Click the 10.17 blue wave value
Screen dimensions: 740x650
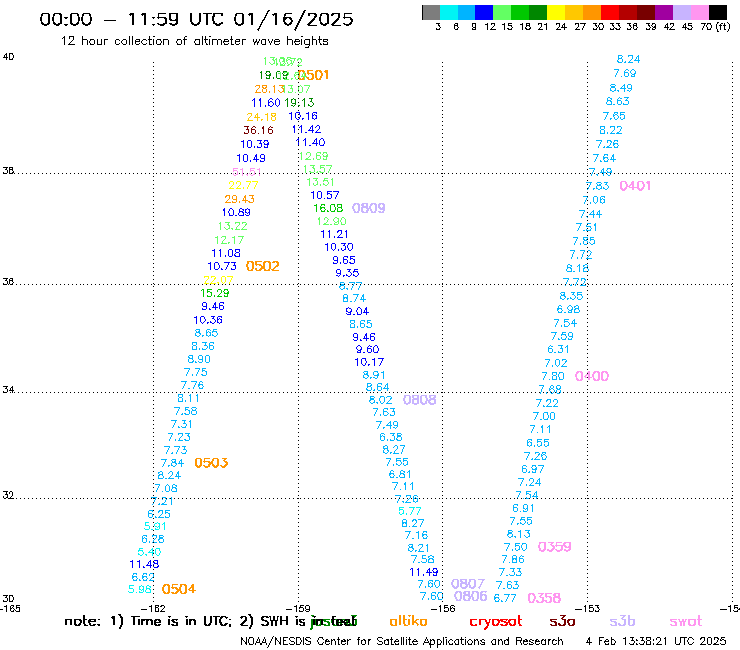[x=369, y=362]
